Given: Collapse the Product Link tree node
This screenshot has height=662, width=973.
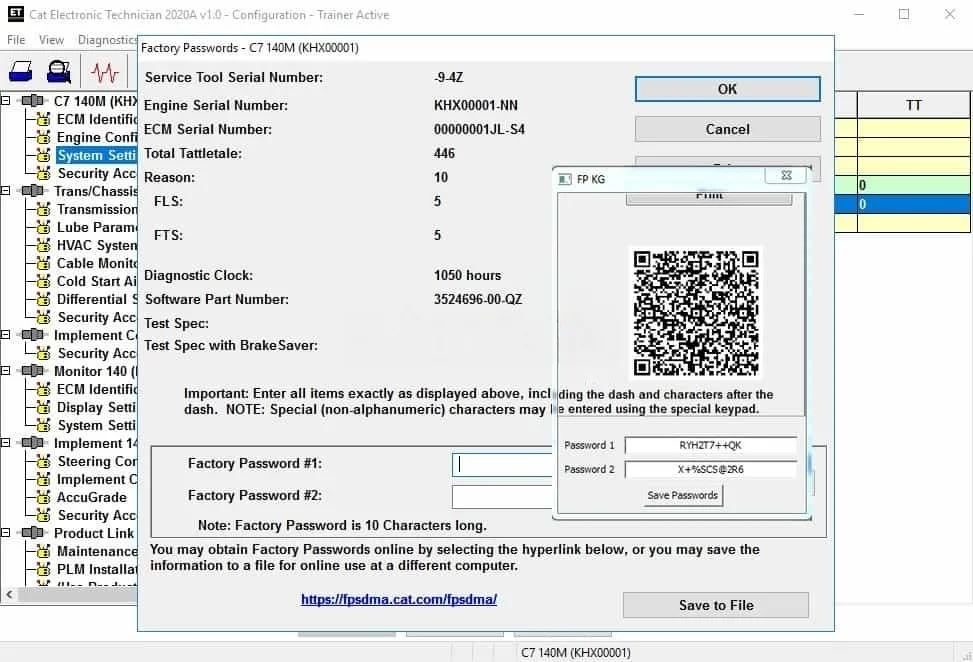Looking at the screenshot, I should (x=6, y=532).
